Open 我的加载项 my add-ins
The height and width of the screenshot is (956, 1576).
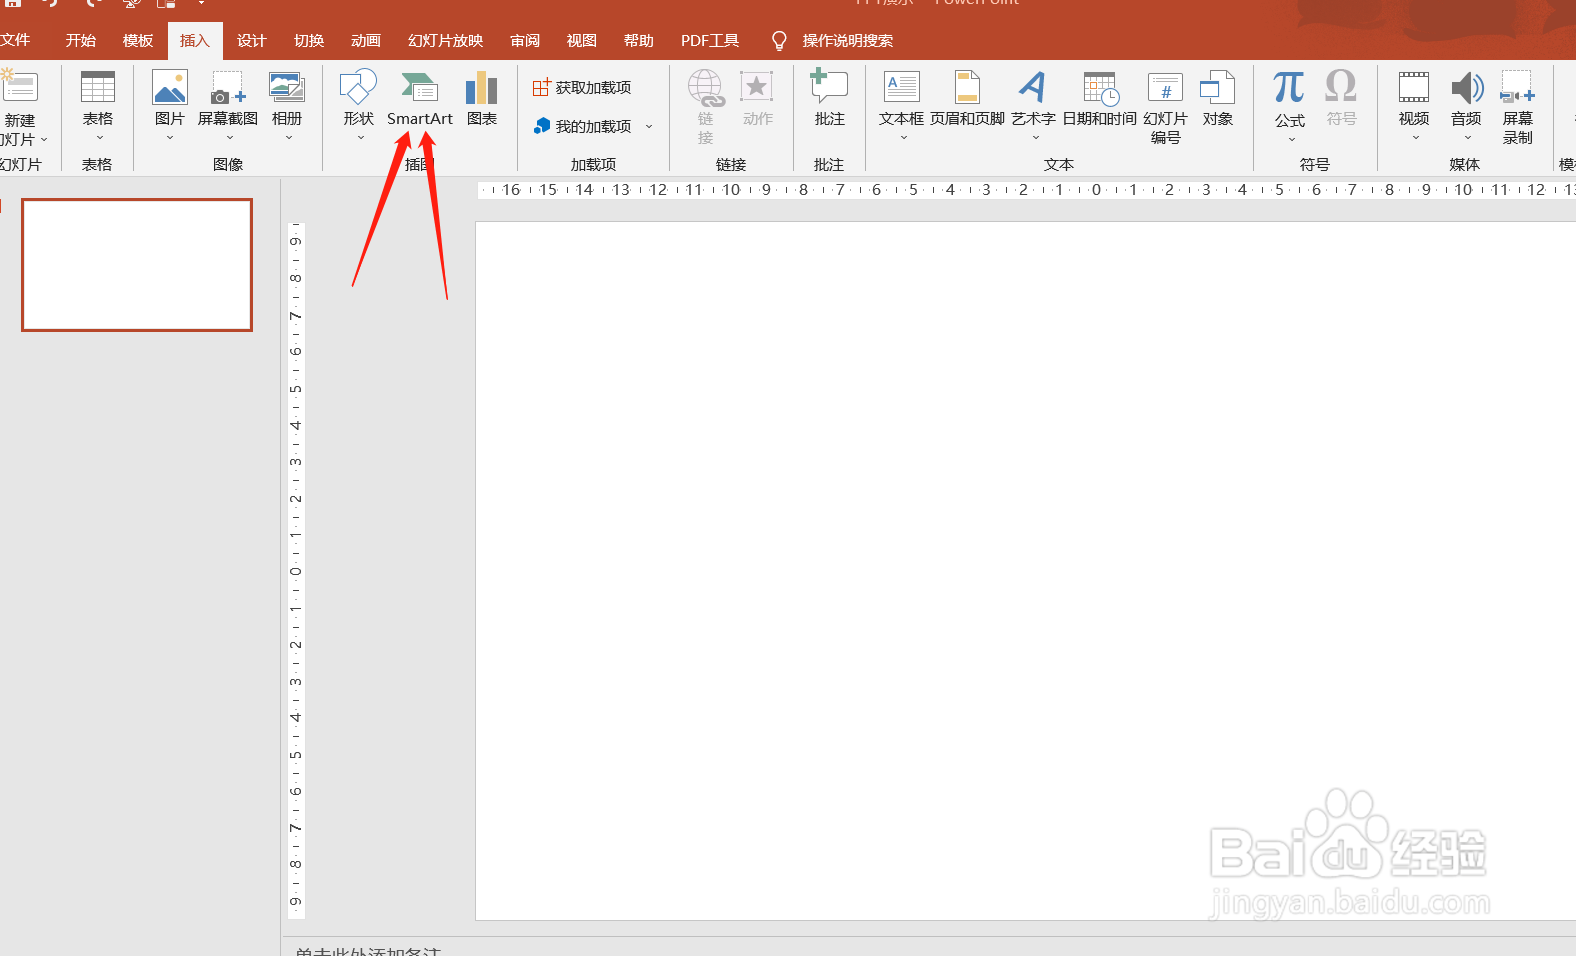click(x=582, y=126)
